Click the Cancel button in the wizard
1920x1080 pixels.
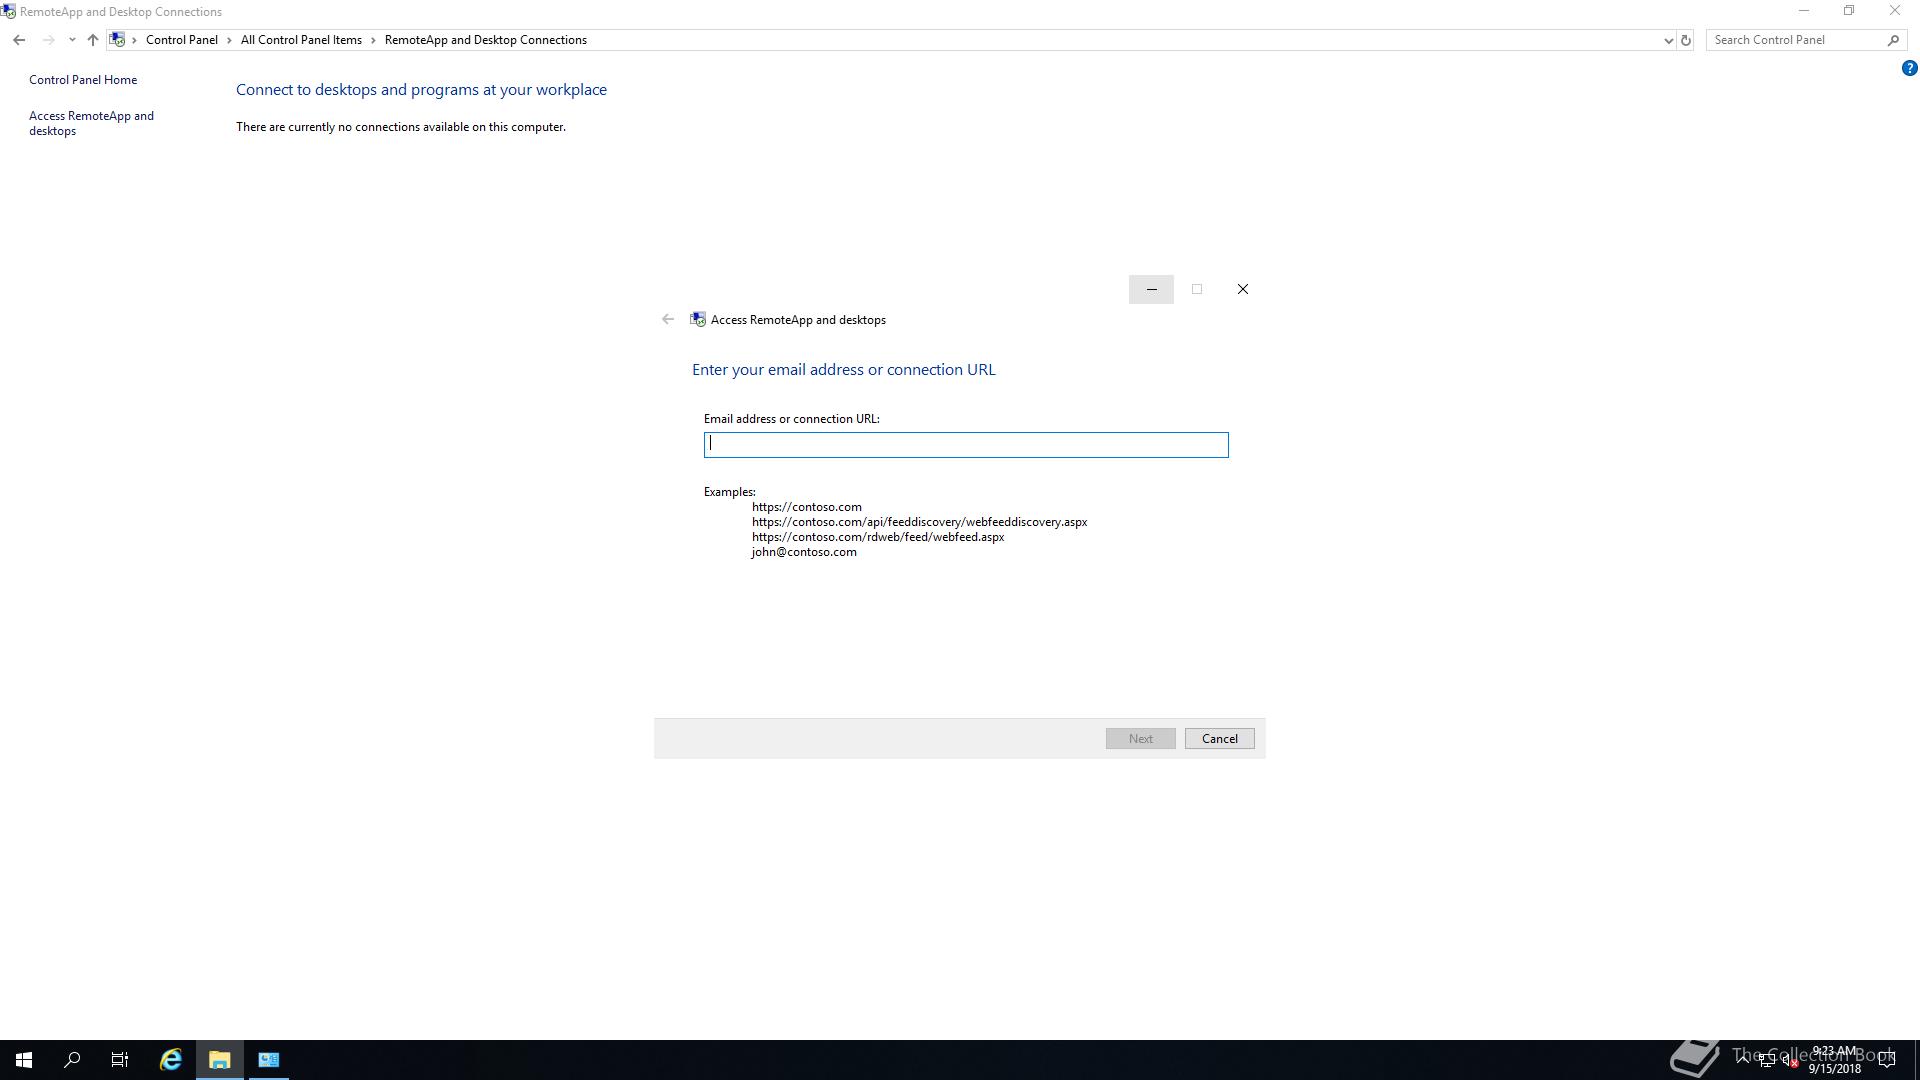[x=1219, y=739]
